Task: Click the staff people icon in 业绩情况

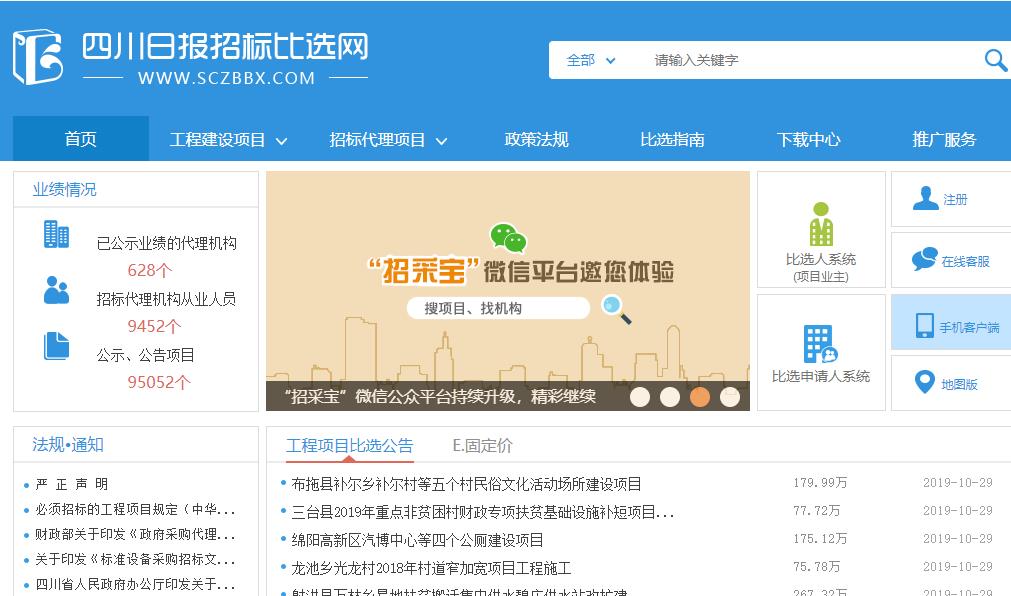Action: [x=56, y=290]
